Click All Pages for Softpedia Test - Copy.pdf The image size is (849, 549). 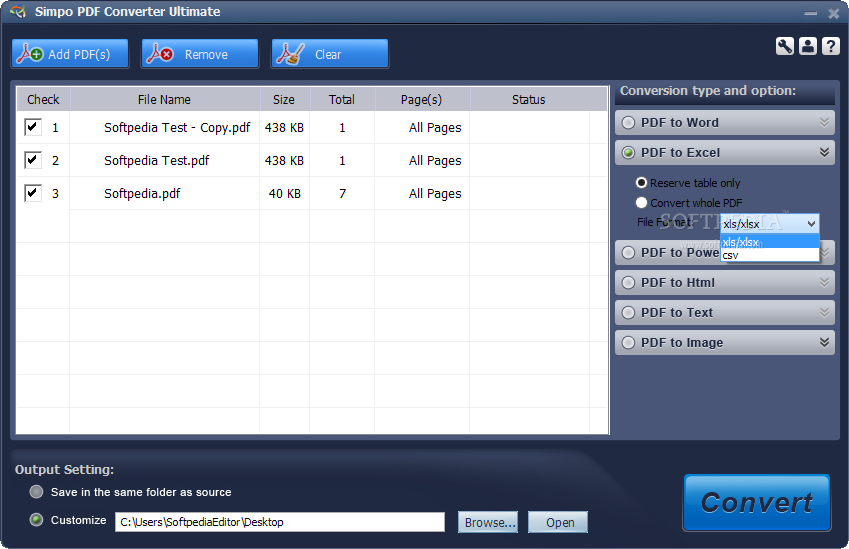(x=435, y=127)
